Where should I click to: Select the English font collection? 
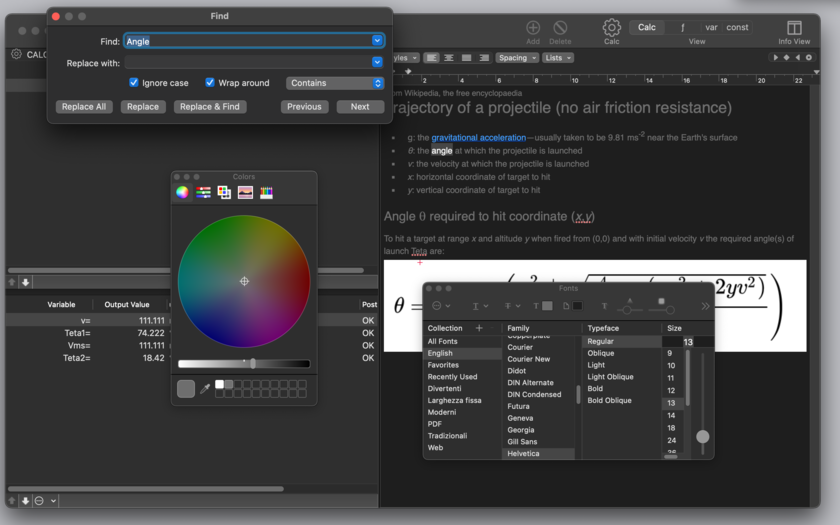[462, 353]
